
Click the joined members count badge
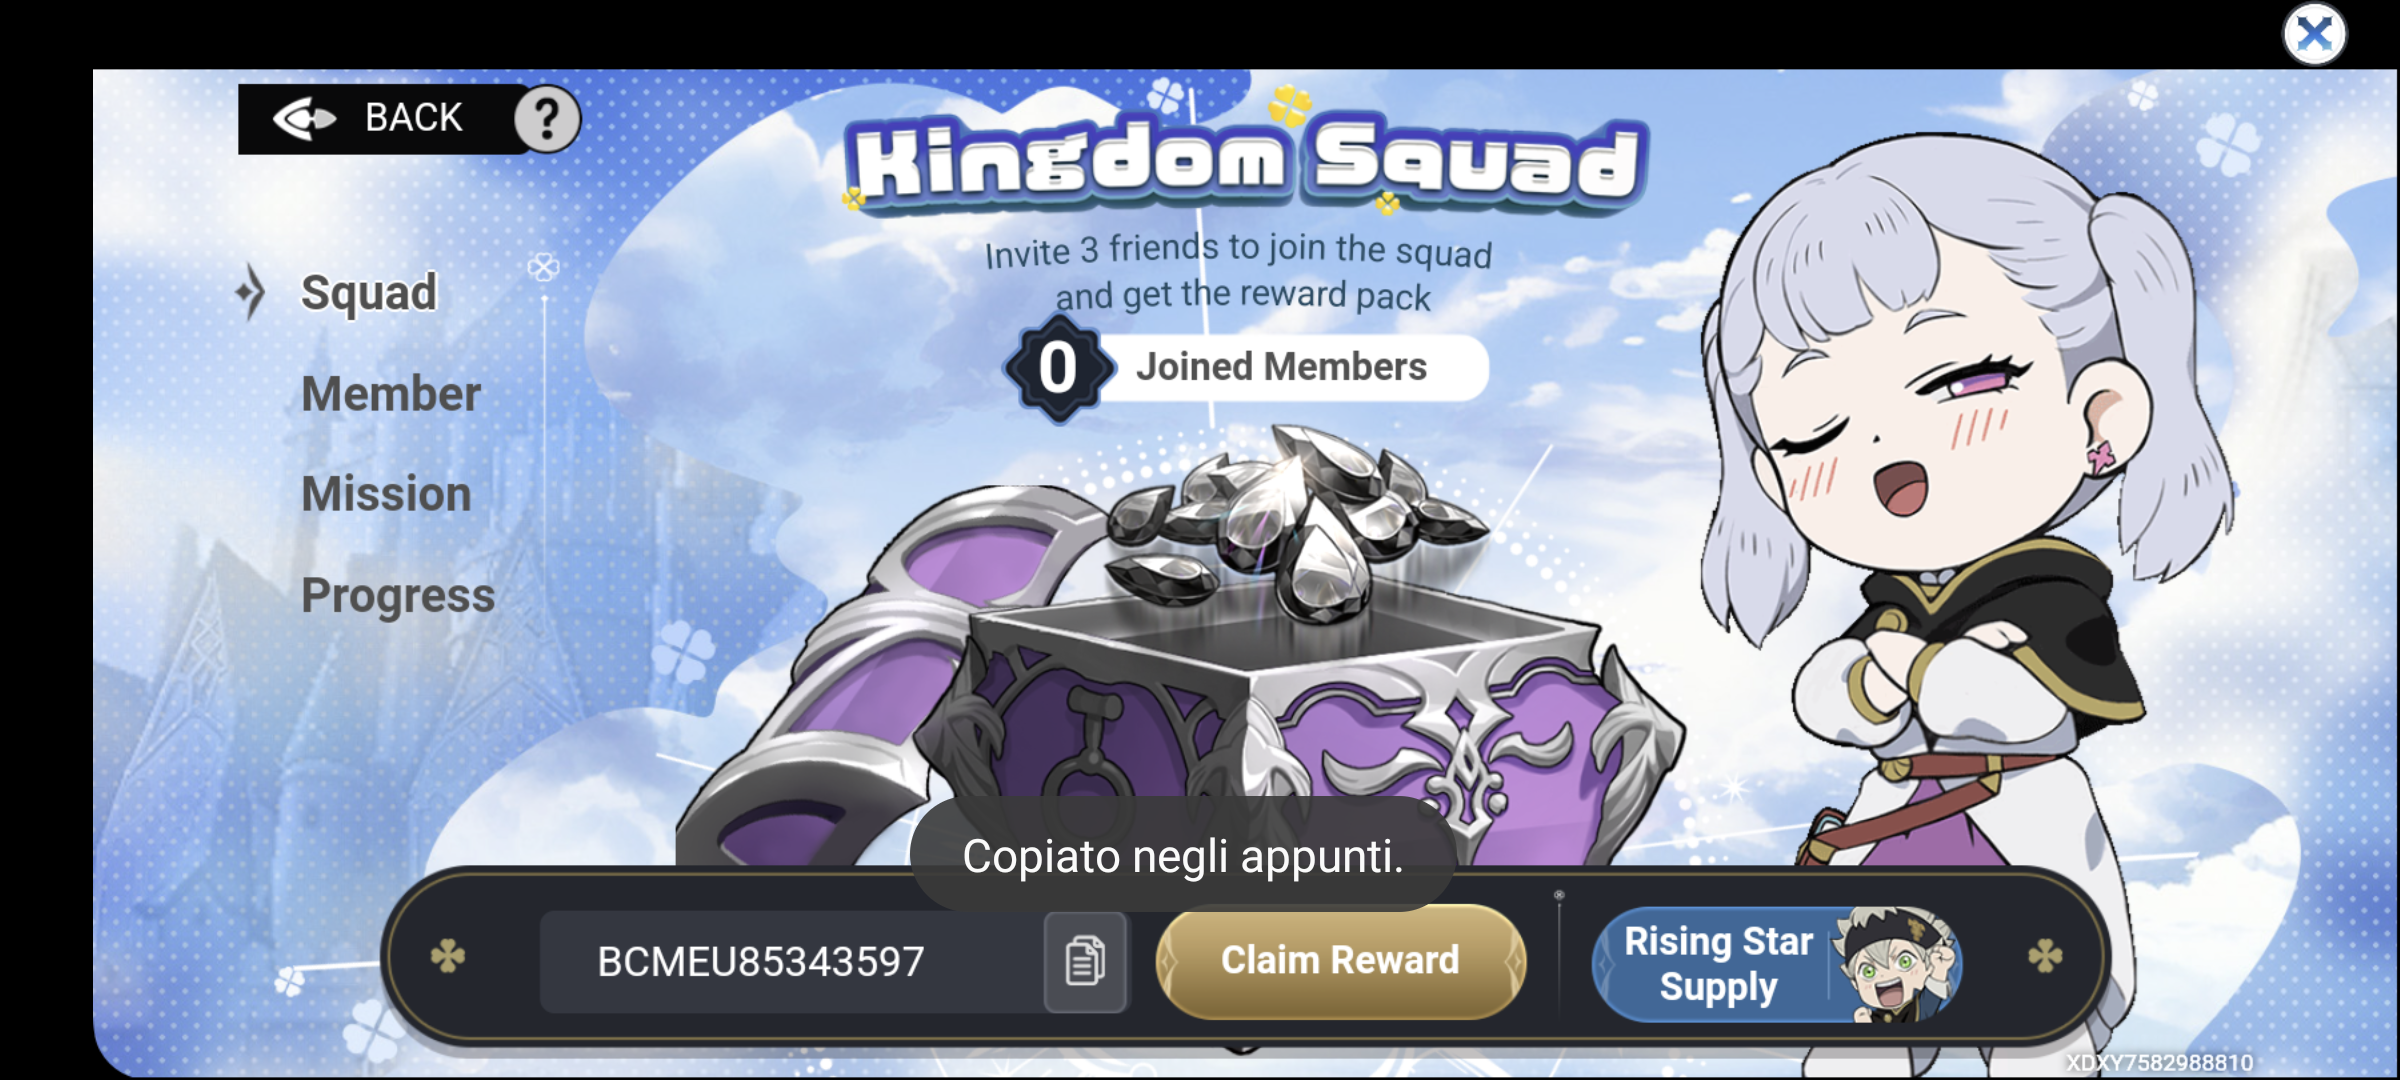pos(1058,368)
